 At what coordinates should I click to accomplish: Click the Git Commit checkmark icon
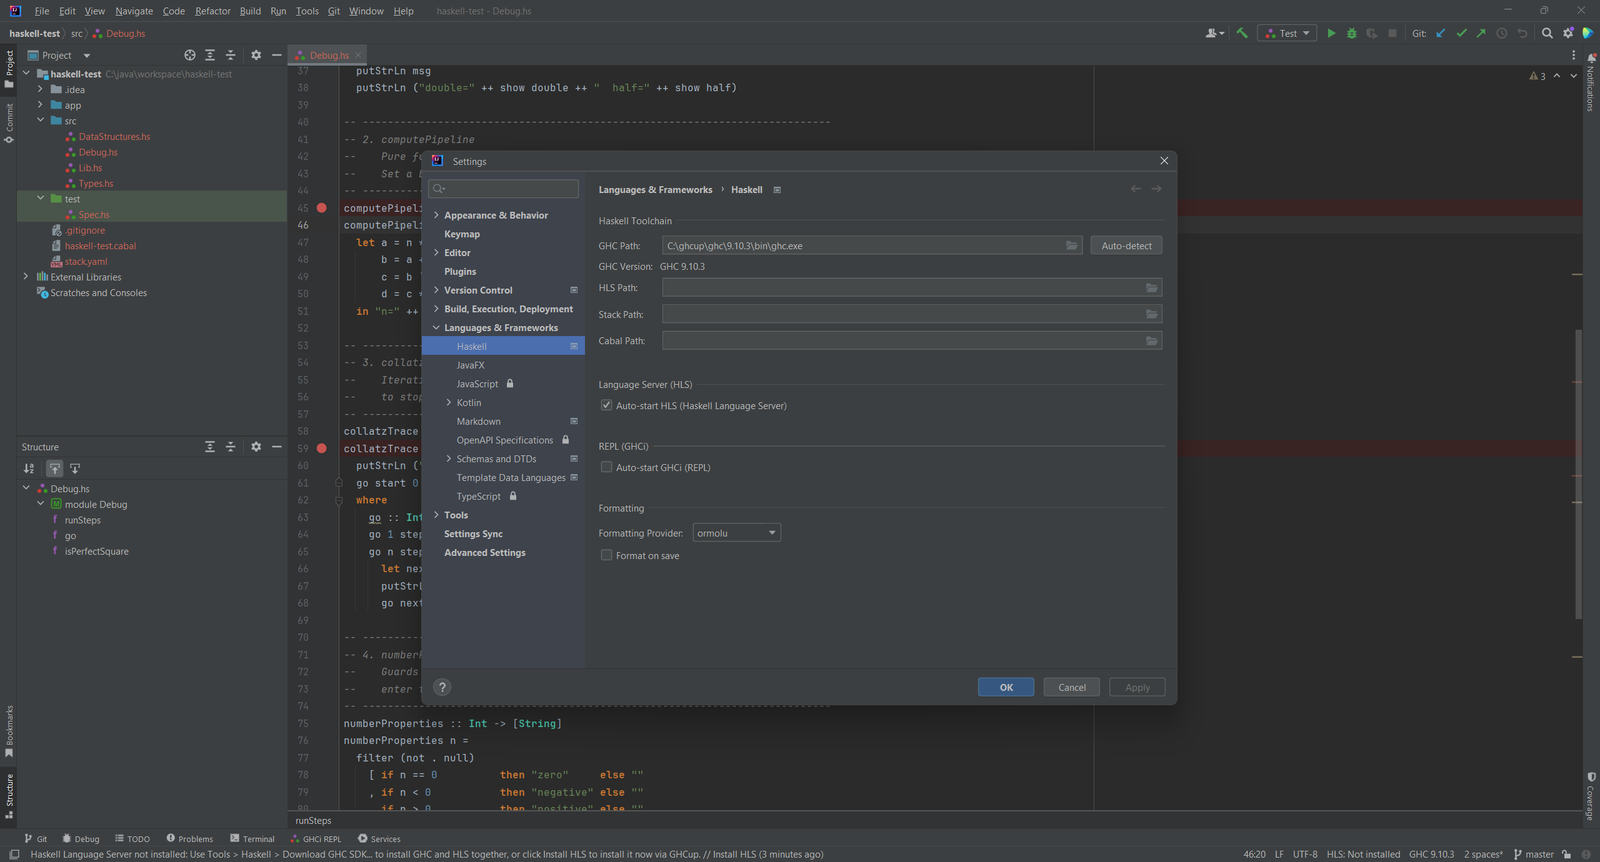[1461, 33]
